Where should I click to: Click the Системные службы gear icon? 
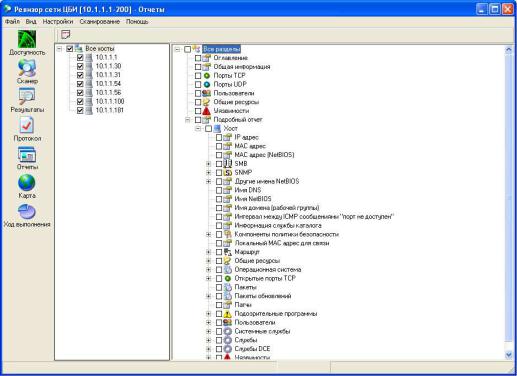tap(228, 331)
